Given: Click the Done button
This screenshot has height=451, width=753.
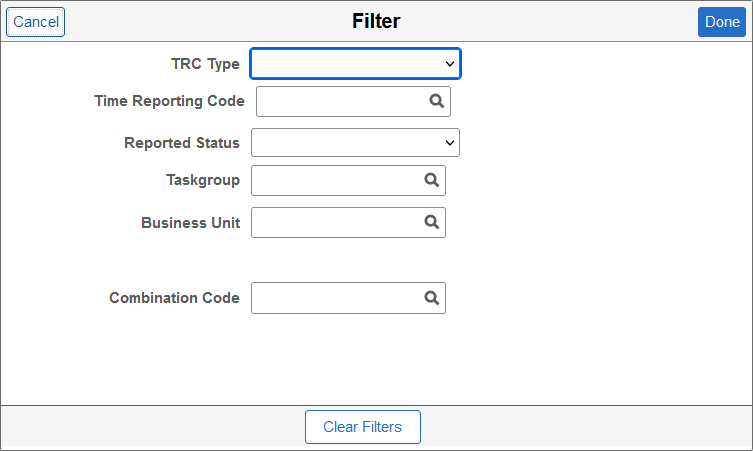Looking at the screenshot, I should 722,22.
